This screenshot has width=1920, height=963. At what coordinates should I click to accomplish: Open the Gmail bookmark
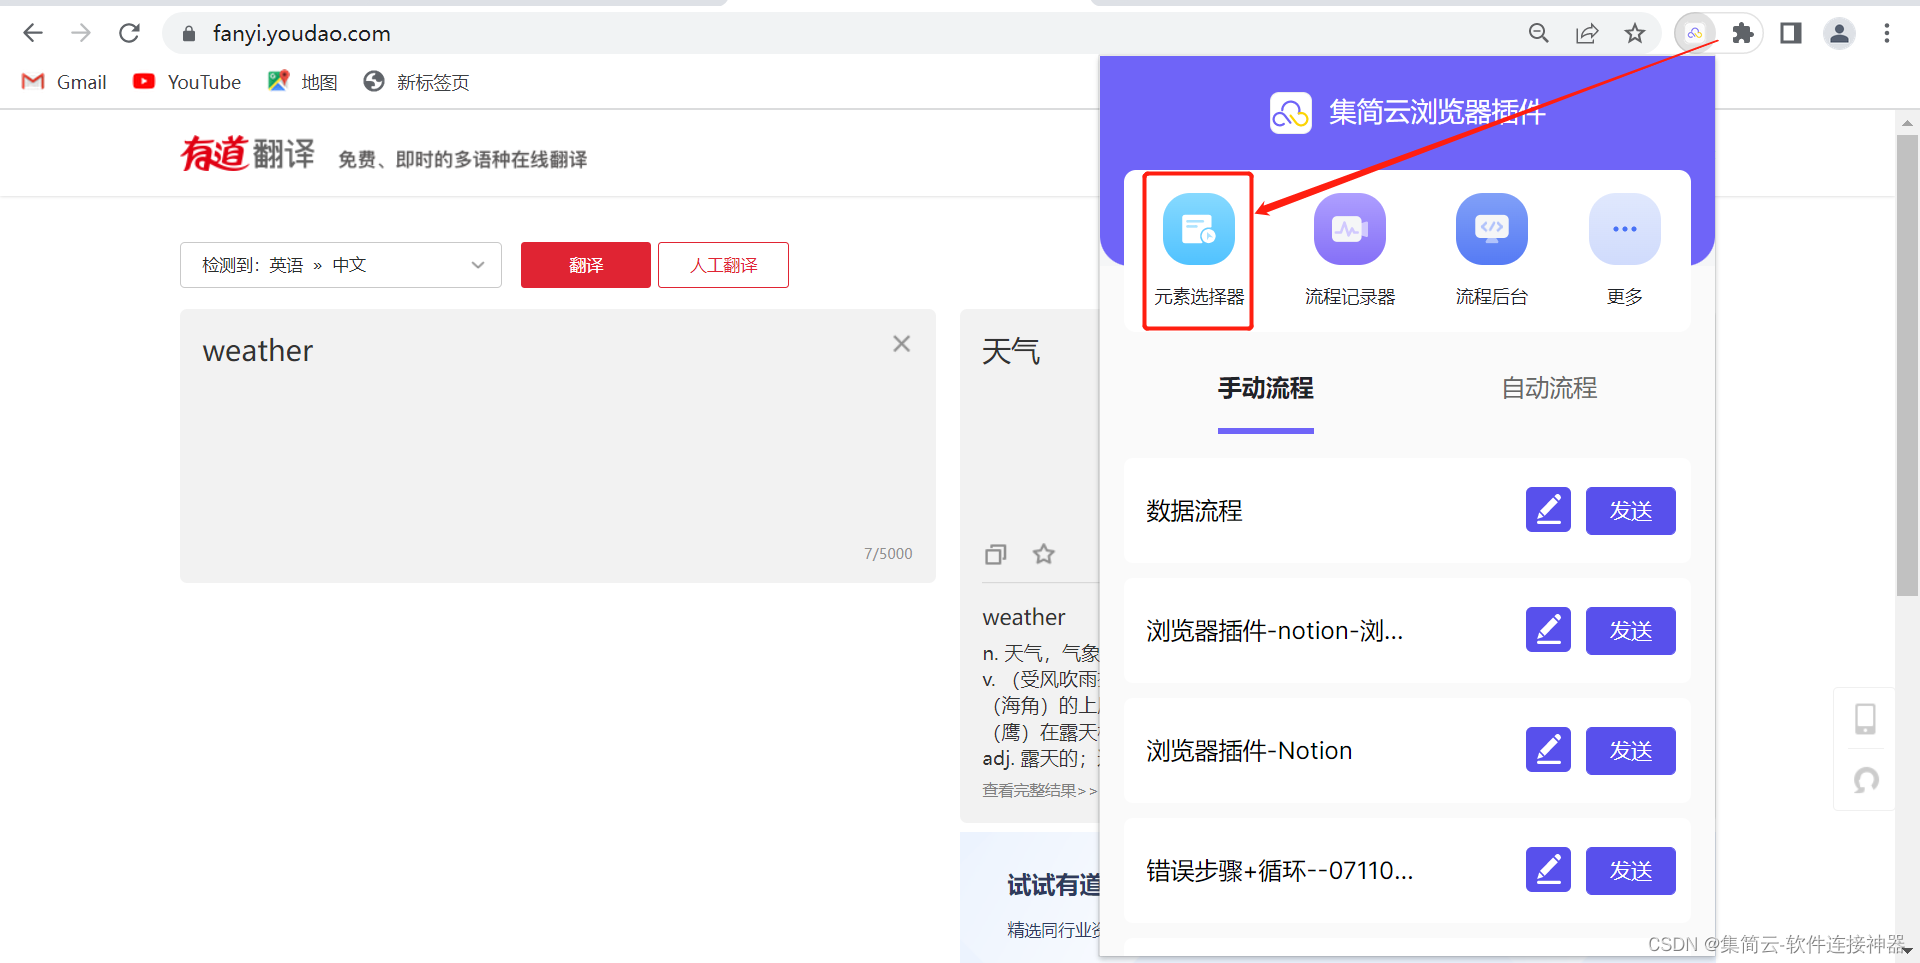(x=64, y=82)
